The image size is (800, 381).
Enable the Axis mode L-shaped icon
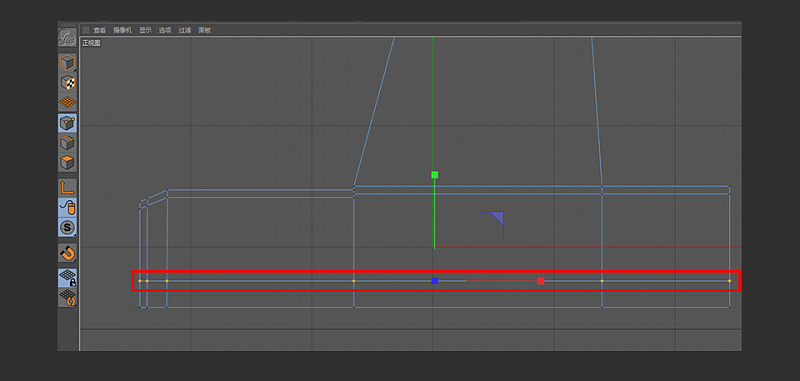(x=67, y=188)
